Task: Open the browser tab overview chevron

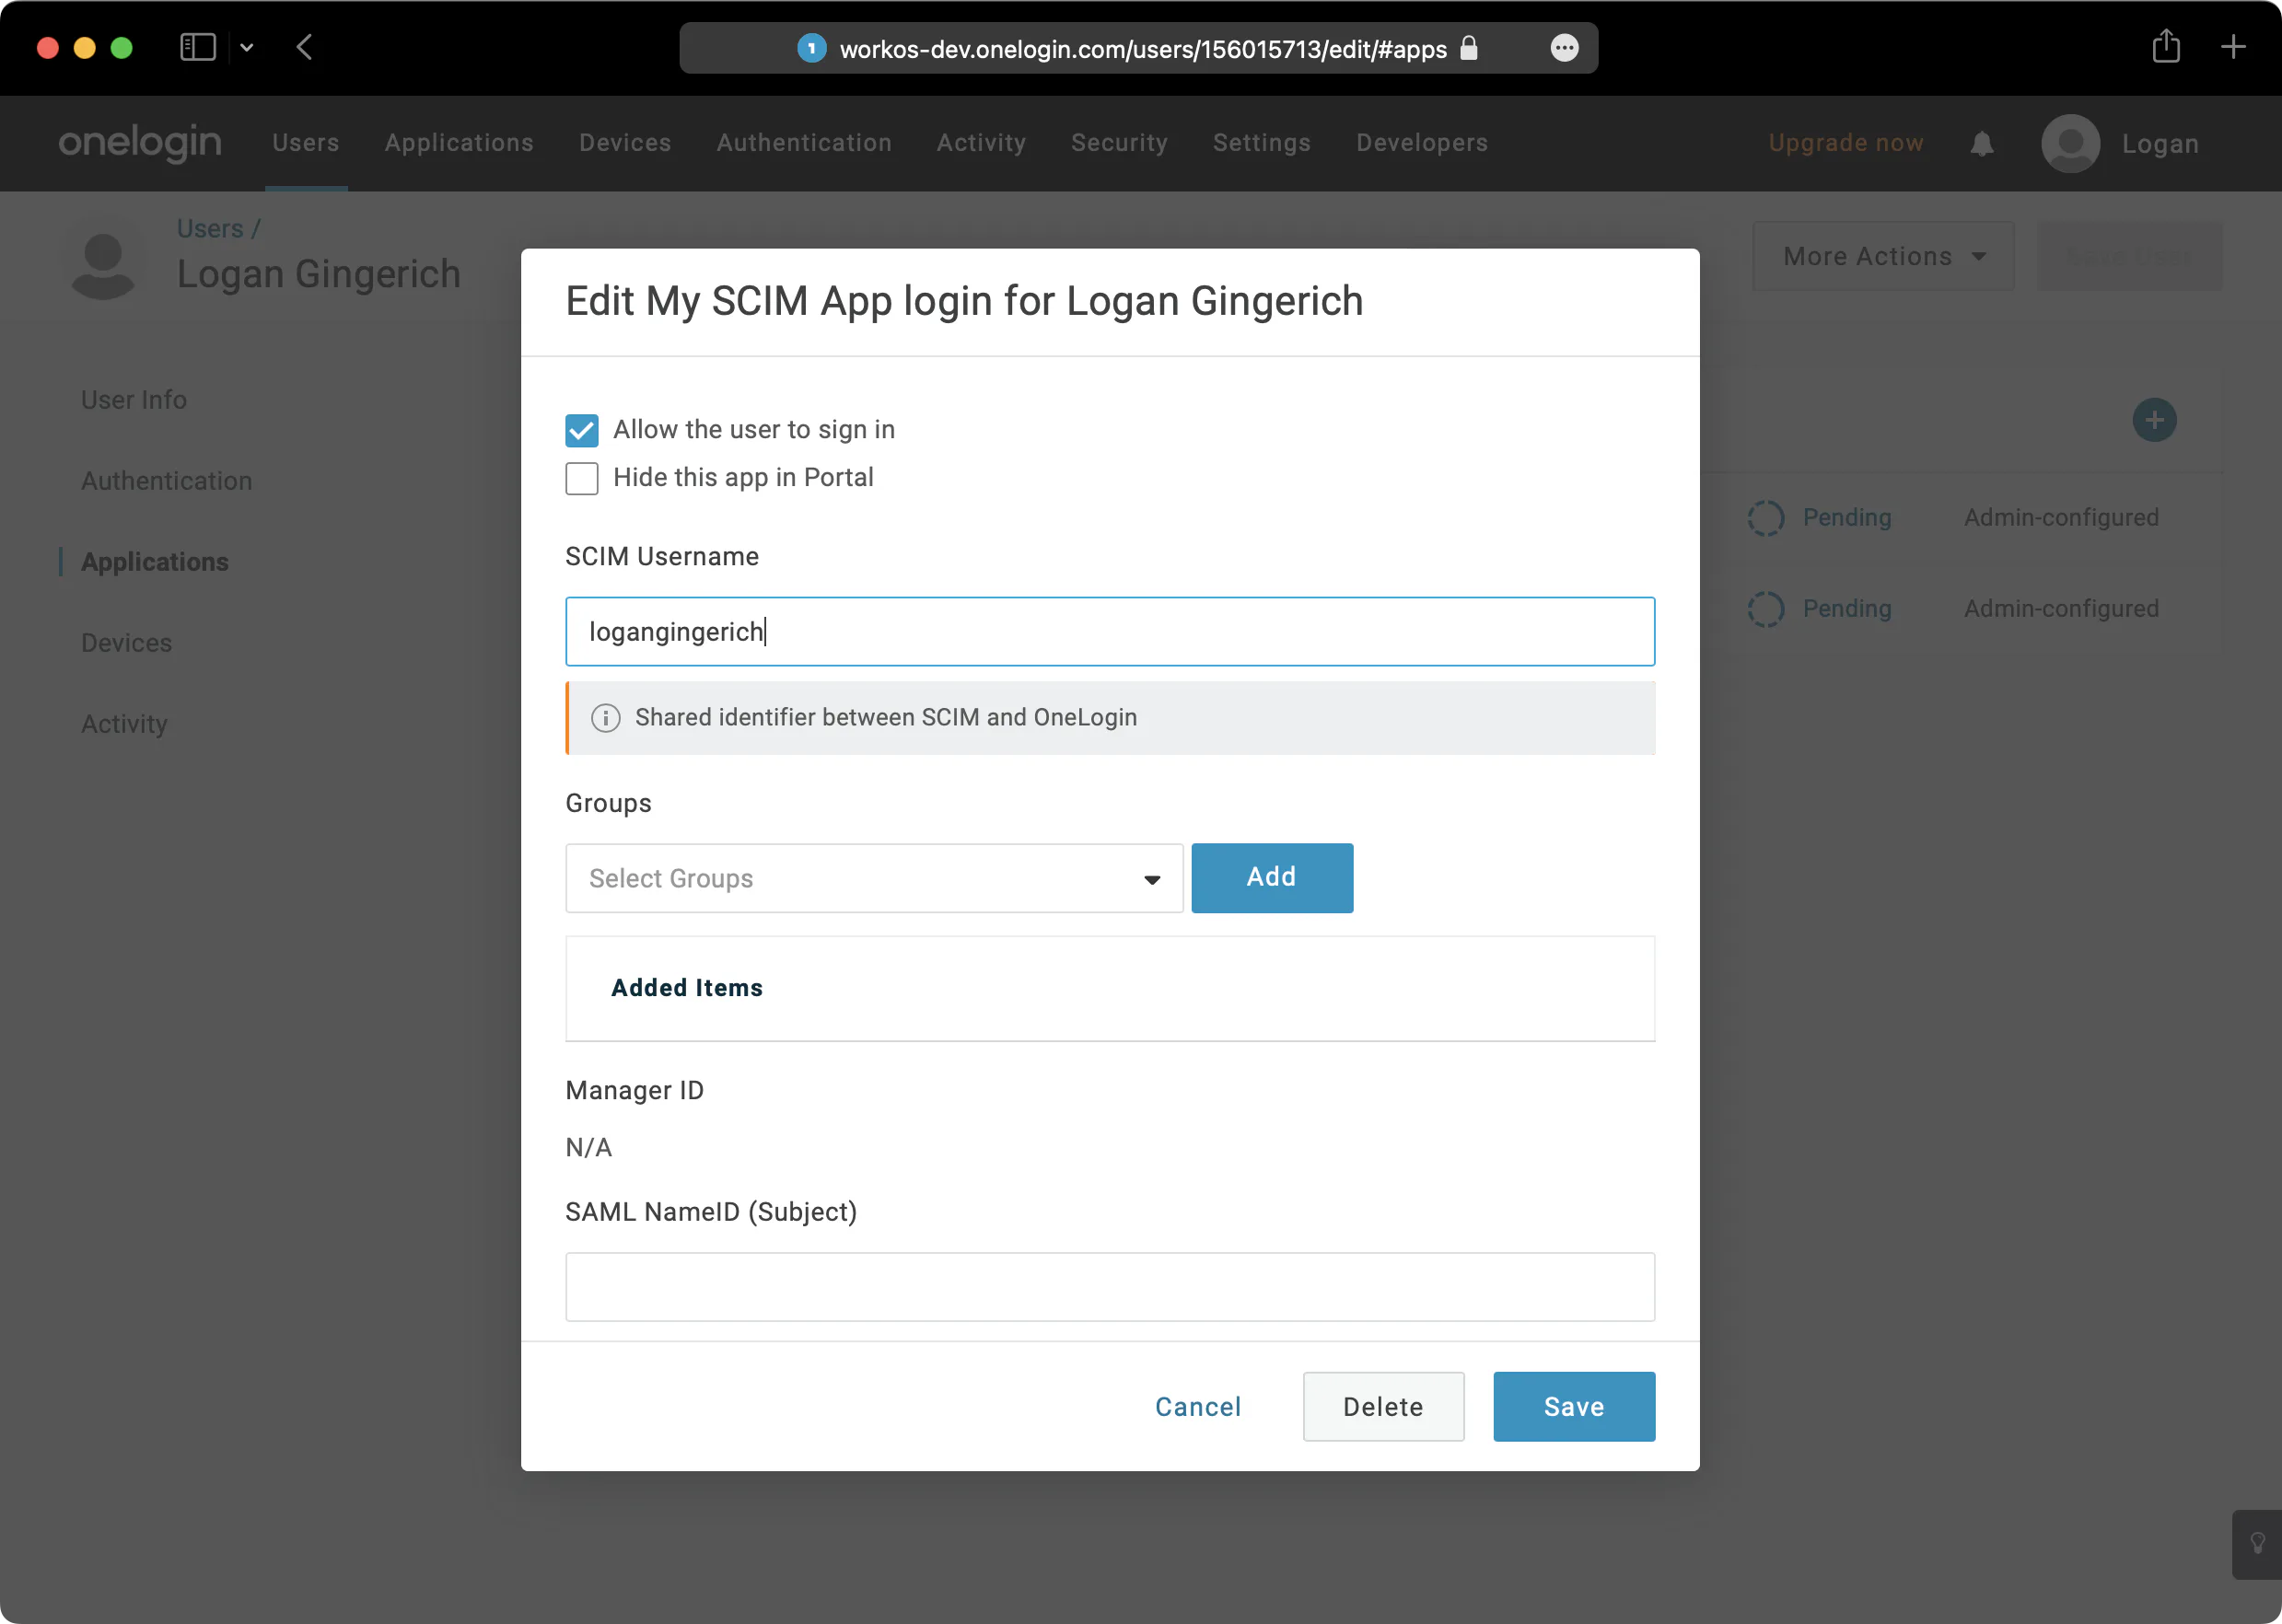Action: pos(247,47)
